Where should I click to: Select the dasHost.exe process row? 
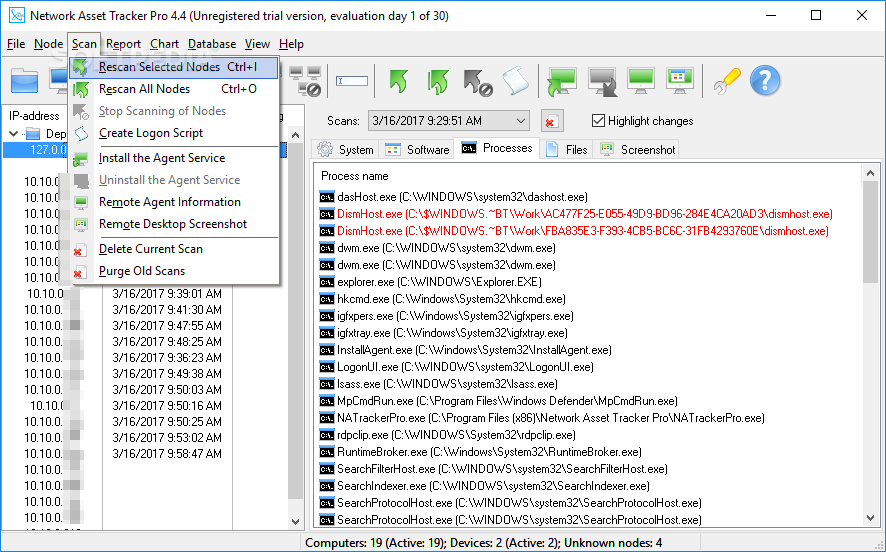pos(454,197)
